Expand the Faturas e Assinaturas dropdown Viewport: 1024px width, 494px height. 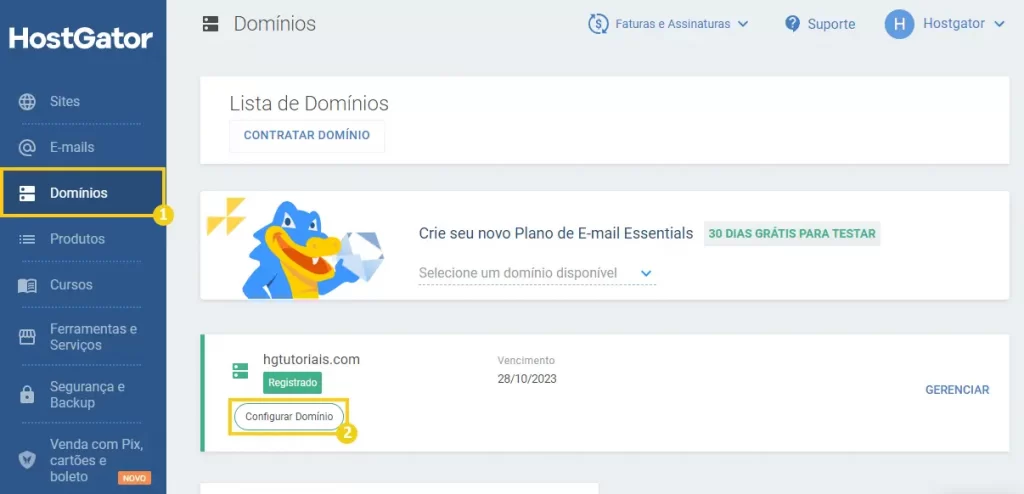668,24
